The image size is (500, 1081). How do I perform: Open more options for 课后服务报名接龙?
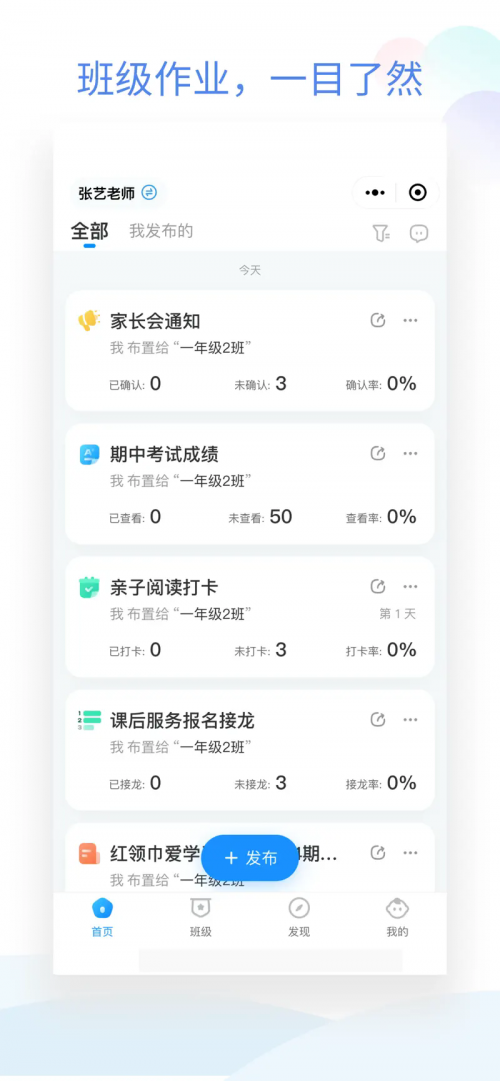click(410, 720)
